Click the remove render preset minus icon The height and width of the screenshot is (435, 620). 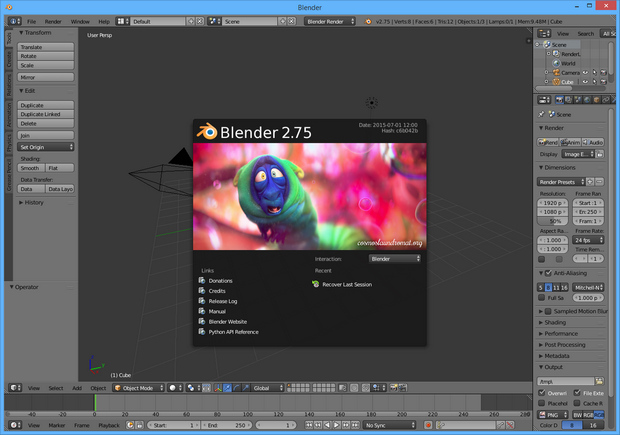[599, 182]
